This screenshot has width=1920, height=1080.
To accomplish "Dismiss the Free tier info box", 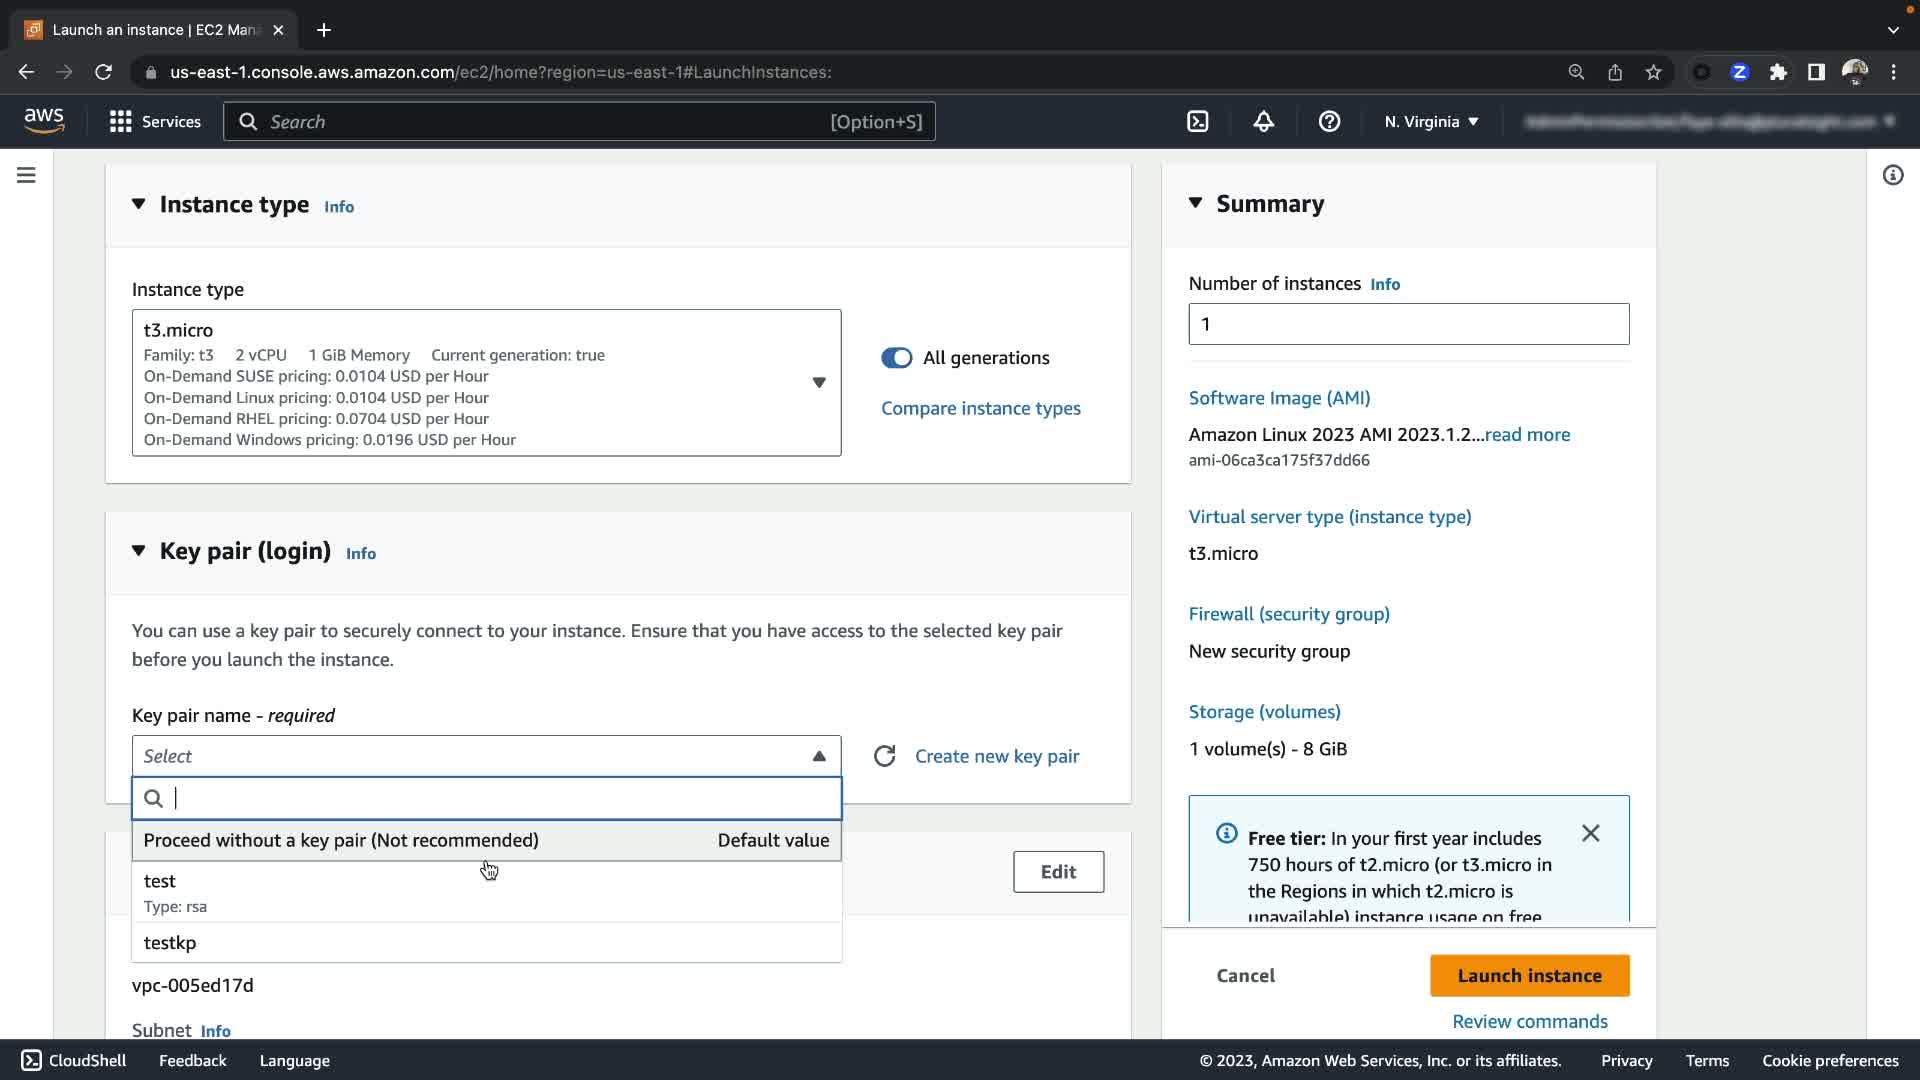I will (x=1590, y=833).
